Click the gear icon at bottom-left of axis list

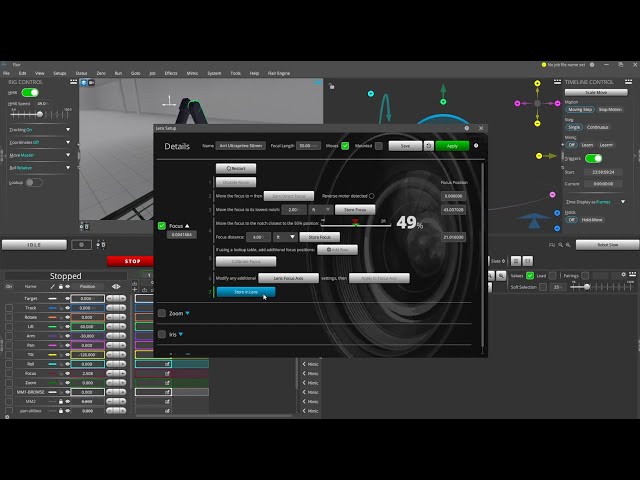7,417
